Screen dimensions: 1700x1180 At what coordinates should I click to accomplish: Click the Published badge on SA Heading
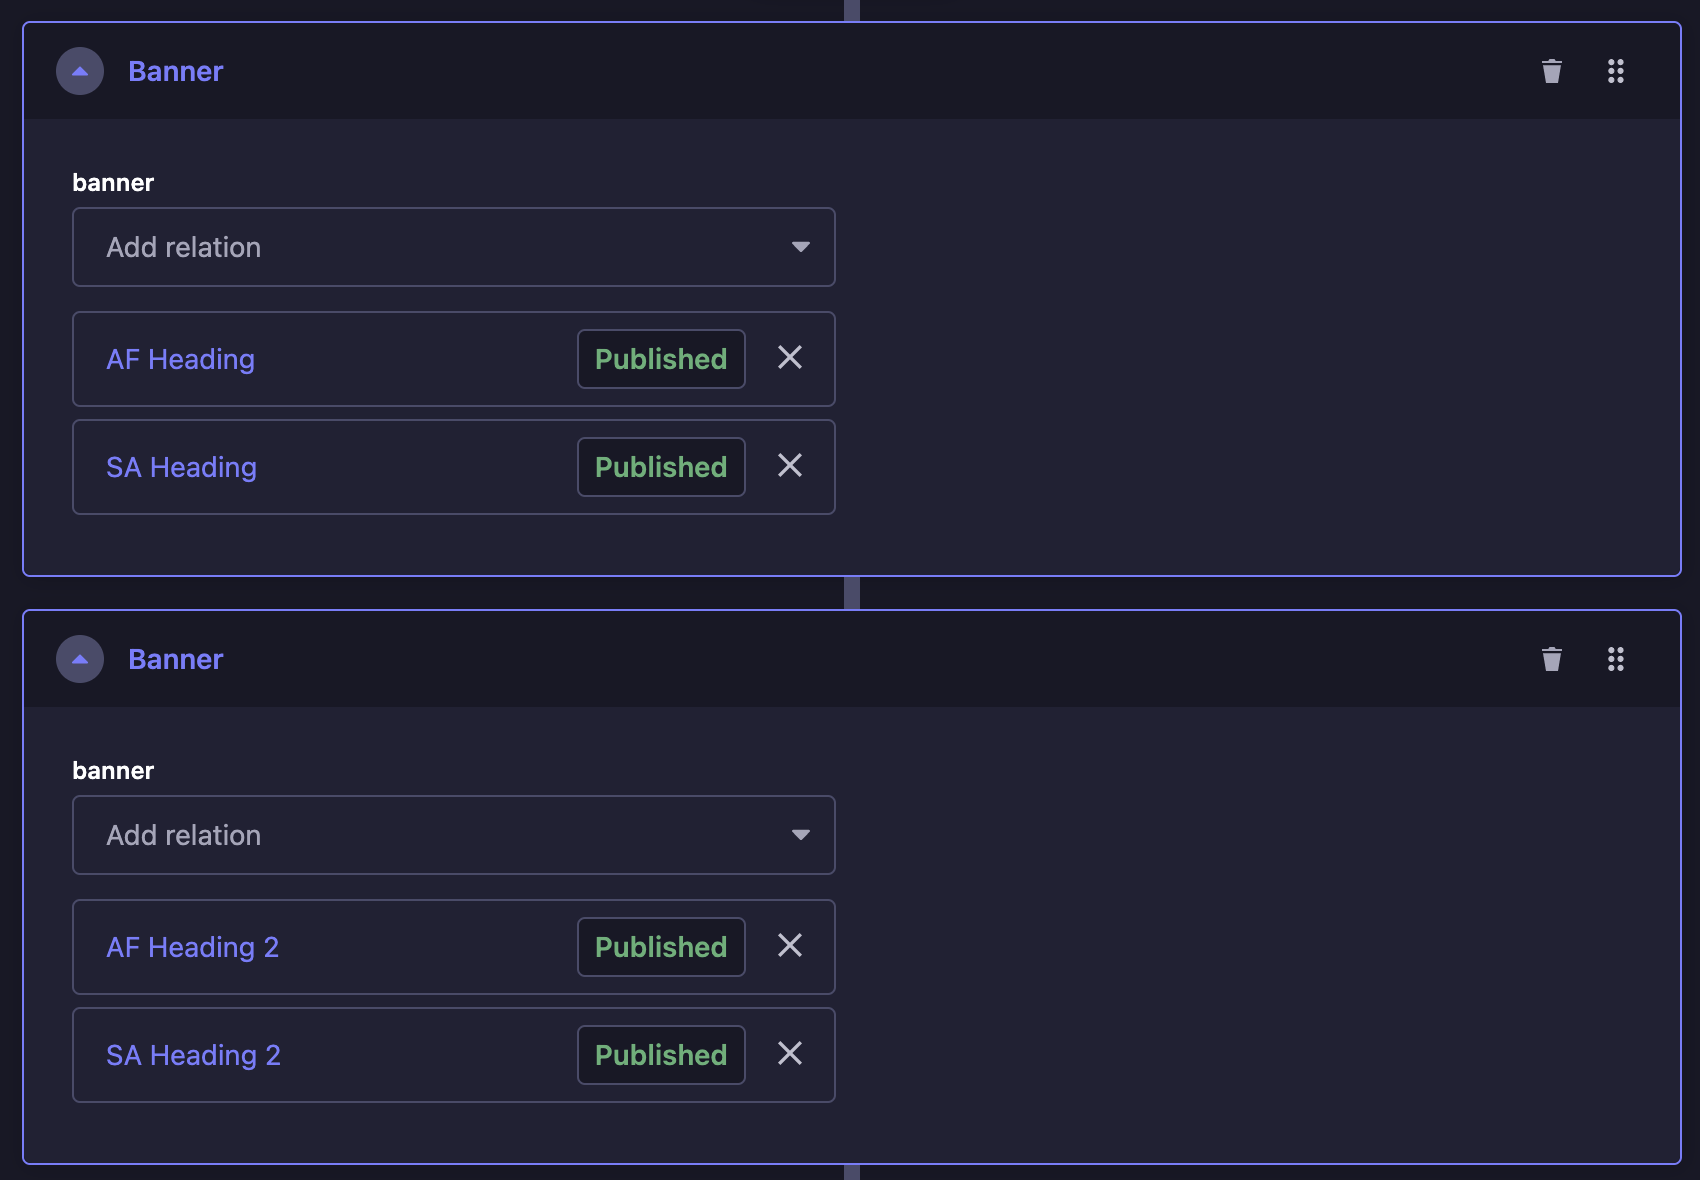point(660,467)
